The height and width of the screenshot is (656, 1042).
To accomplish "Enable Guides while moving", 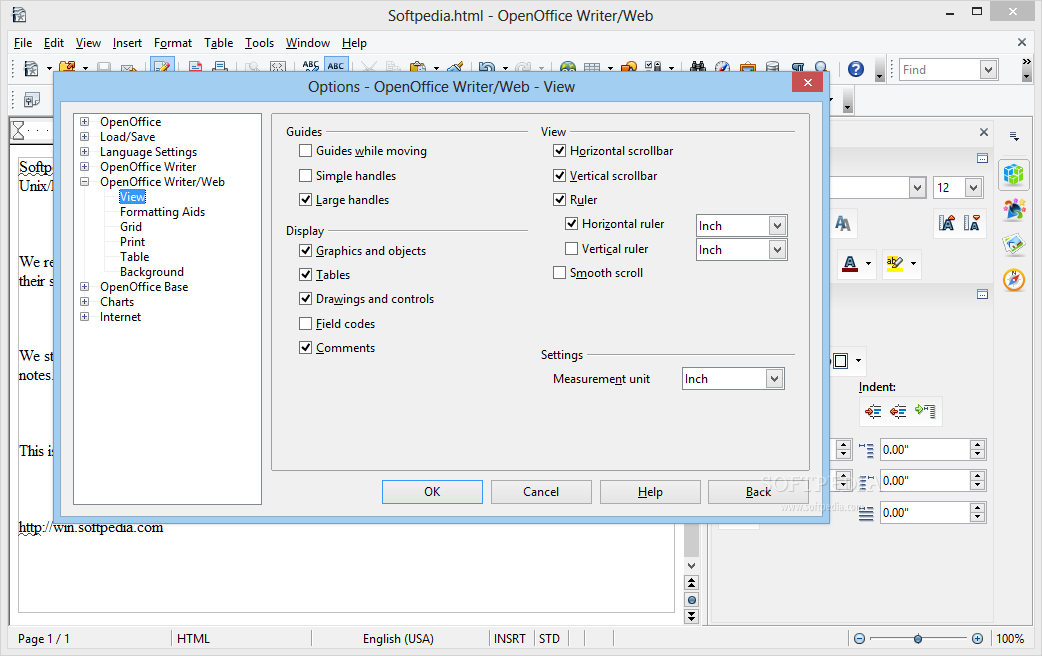I will click(x=306, y=151).
